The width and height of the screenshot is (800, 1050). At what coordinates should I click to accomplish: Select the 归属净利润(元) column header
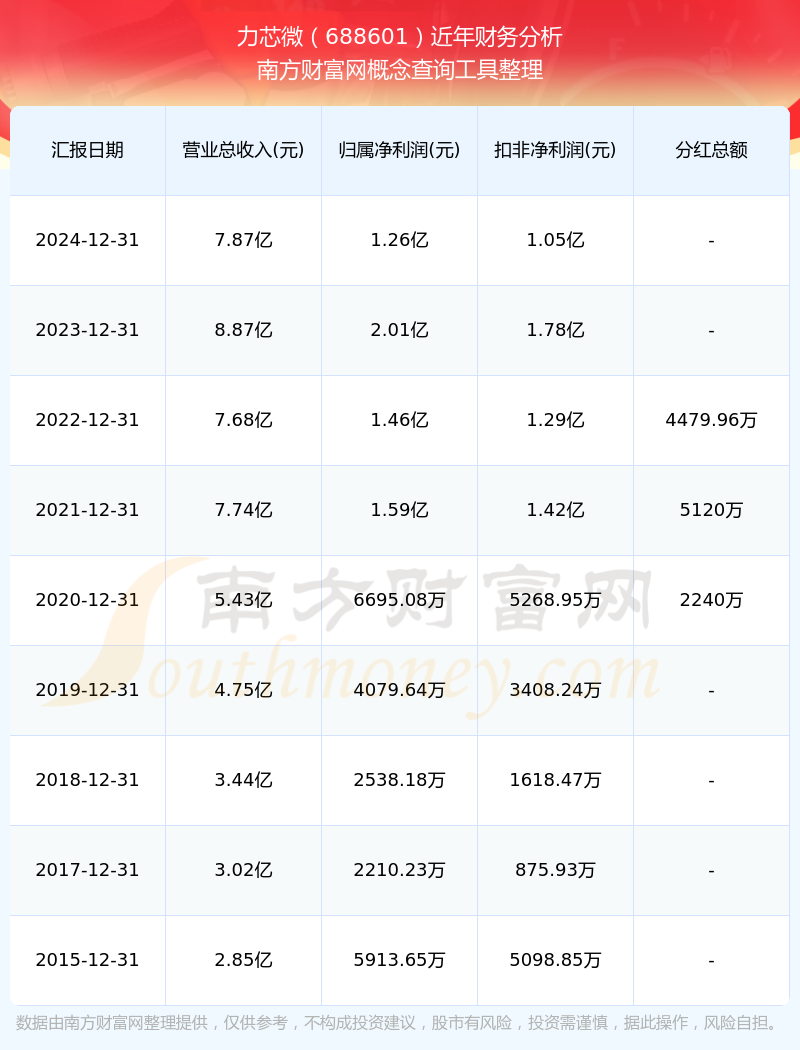(400, 150)
